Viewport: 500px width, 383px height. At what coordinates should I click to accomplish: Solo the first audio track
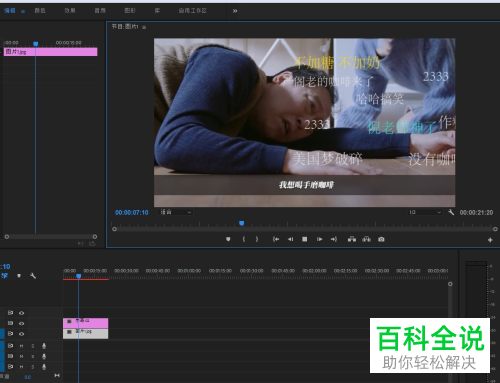(x=33, y=346)
